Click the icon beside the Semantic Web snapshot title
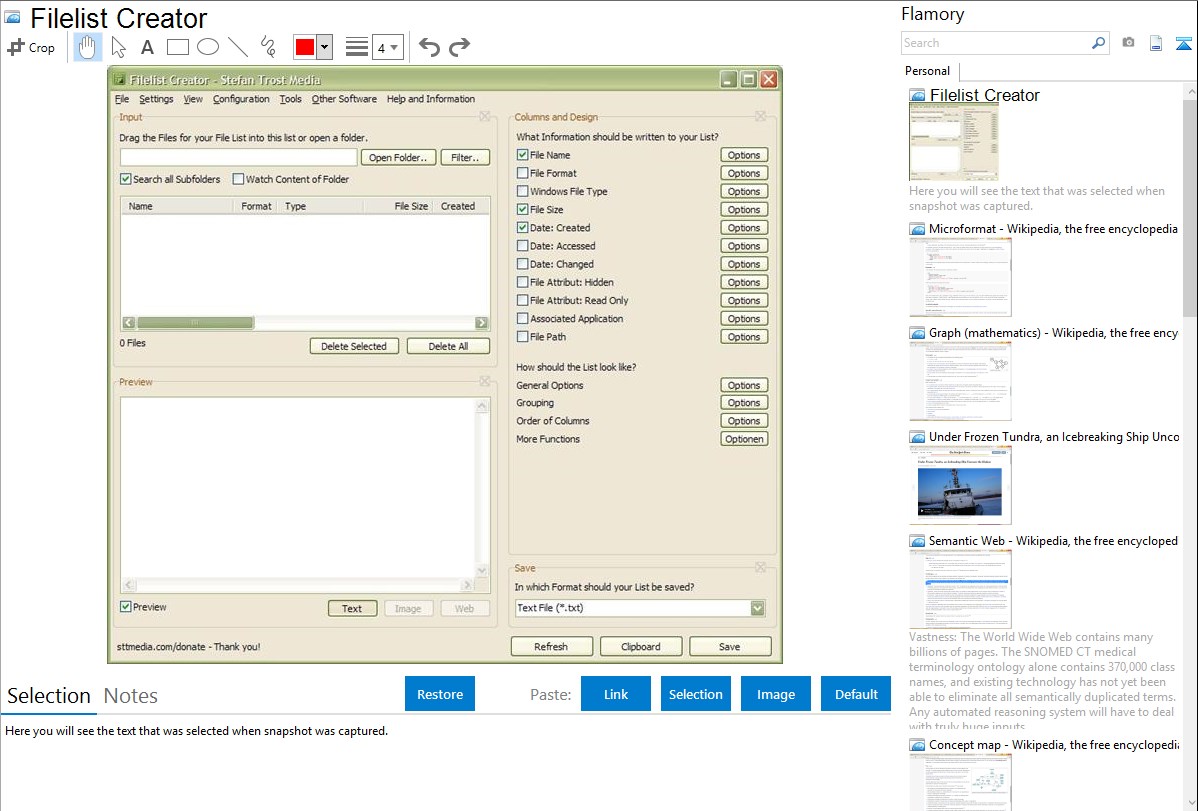Viewport: 1198px width, 811px height. coord(917,541)
